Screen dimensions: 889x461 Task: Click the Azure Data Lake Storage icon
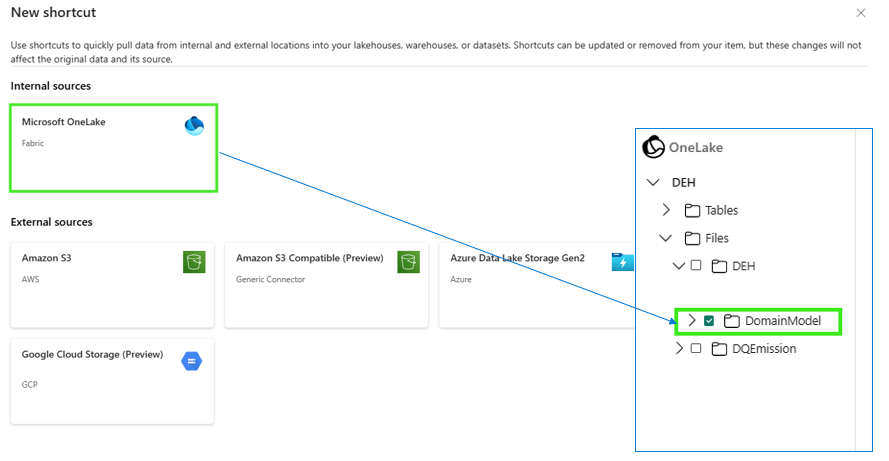tap(622, 262)
